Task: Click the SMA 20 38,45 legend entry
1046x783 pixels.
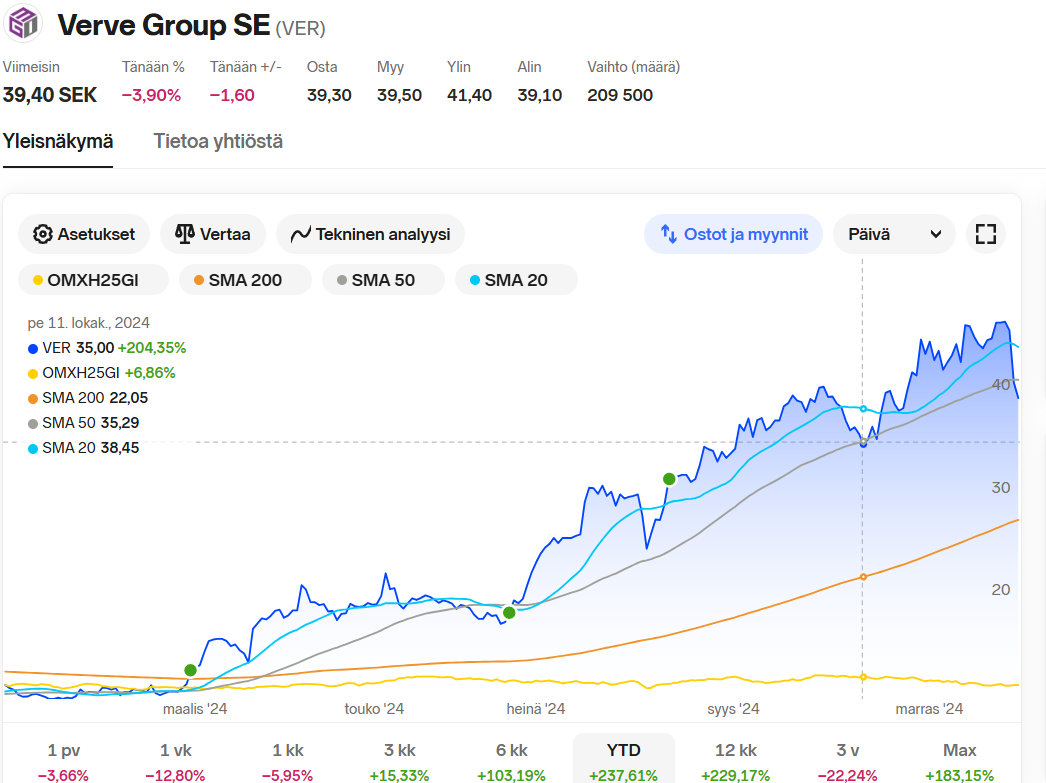Action: click(83, 448)
